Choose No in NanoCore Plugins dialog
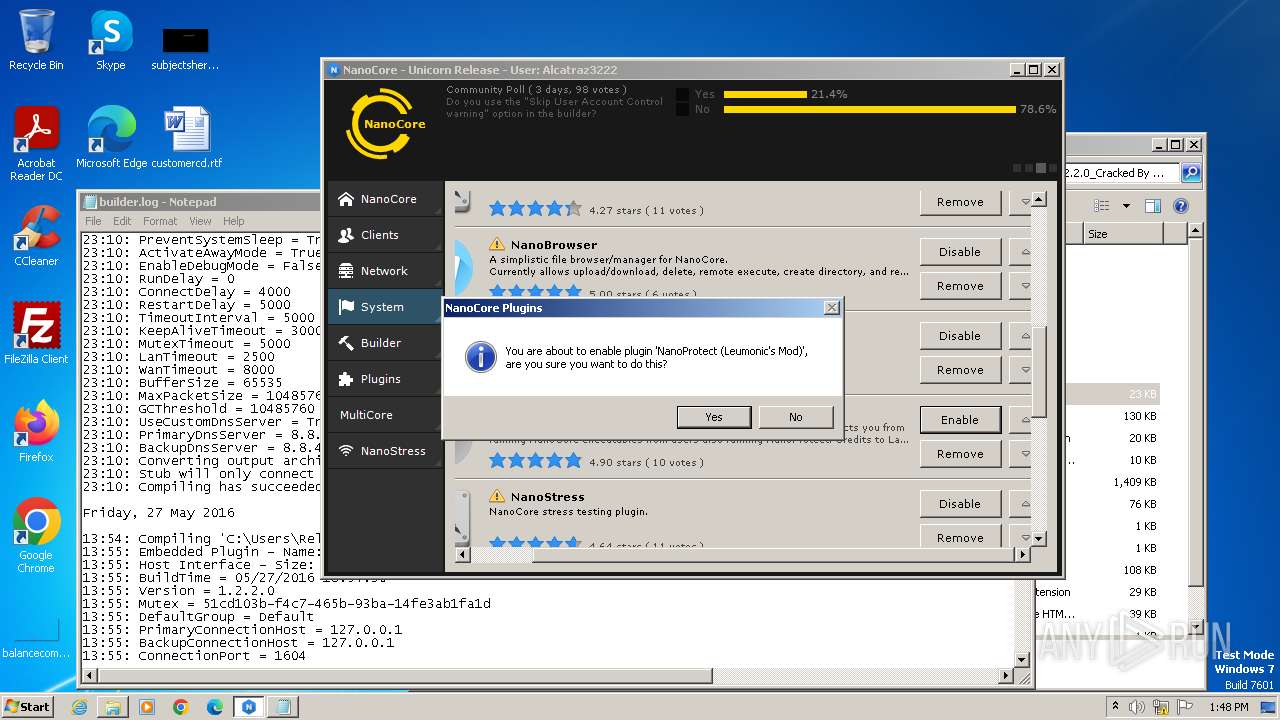The height and width of the screenshot is (720, 1280). pyautogui.click(x=795, y=417)
